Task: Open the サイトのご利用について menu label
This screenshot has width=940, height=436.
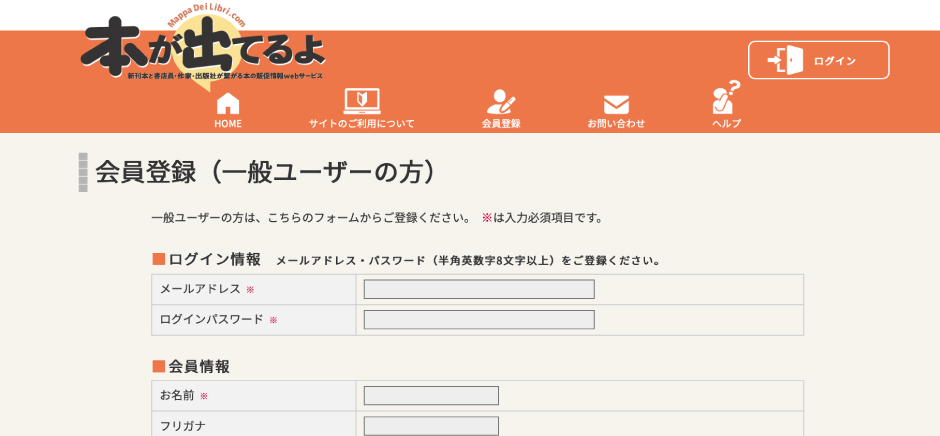Action: click(361, 124)
